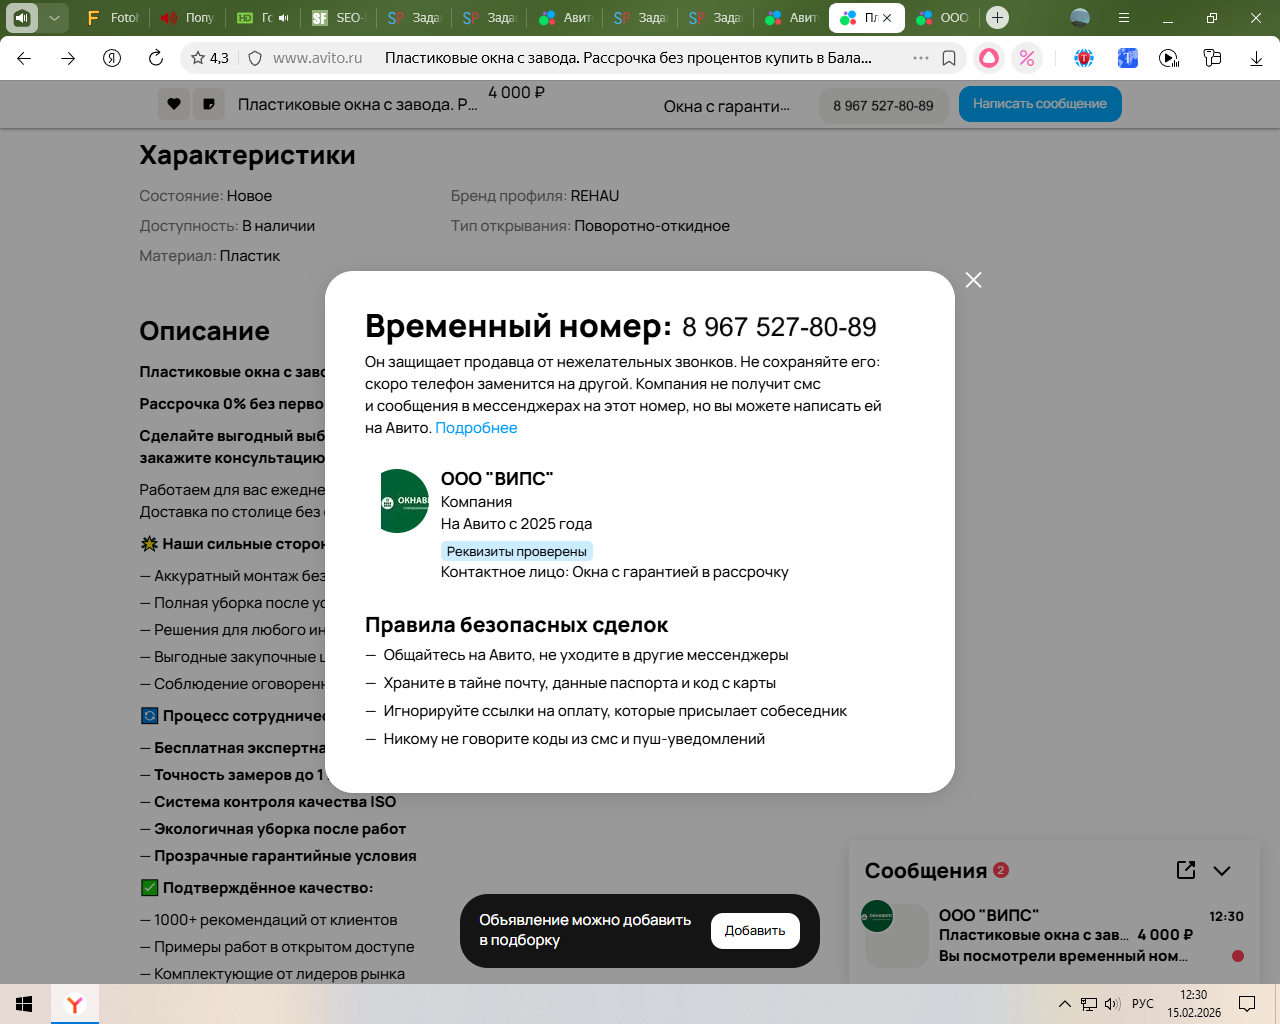Open the Windows notification center
Viewport: 1280px width, 1024px height.
point(1247,1004)
